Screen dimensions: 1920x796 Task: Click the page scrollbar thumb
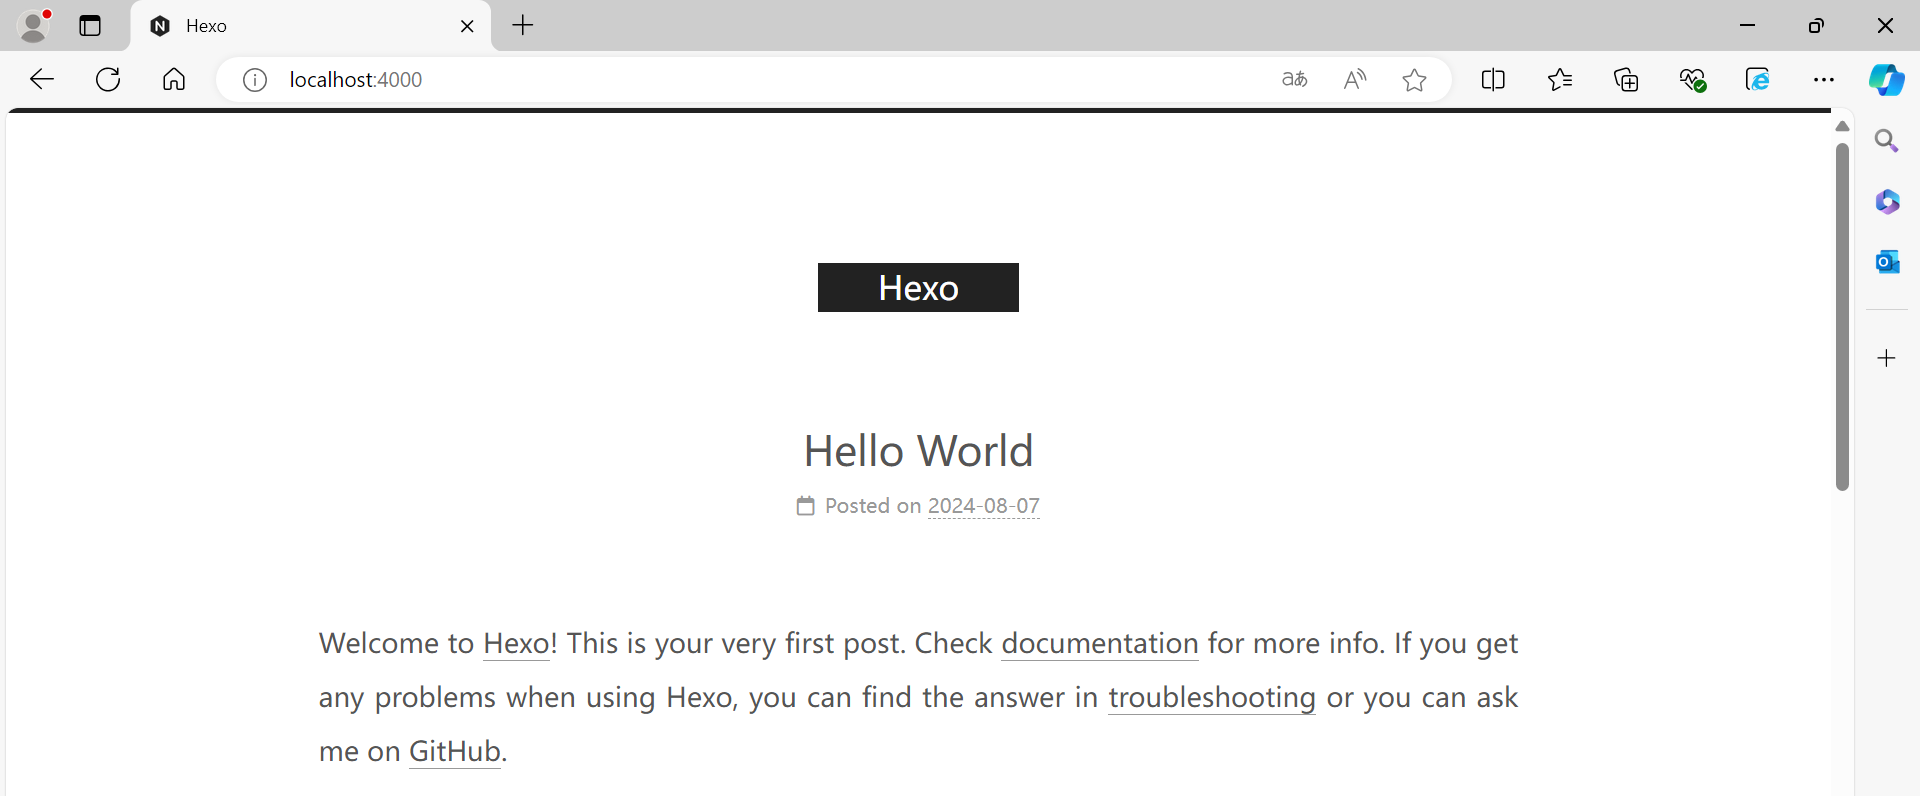click(x=1842, y=317)
